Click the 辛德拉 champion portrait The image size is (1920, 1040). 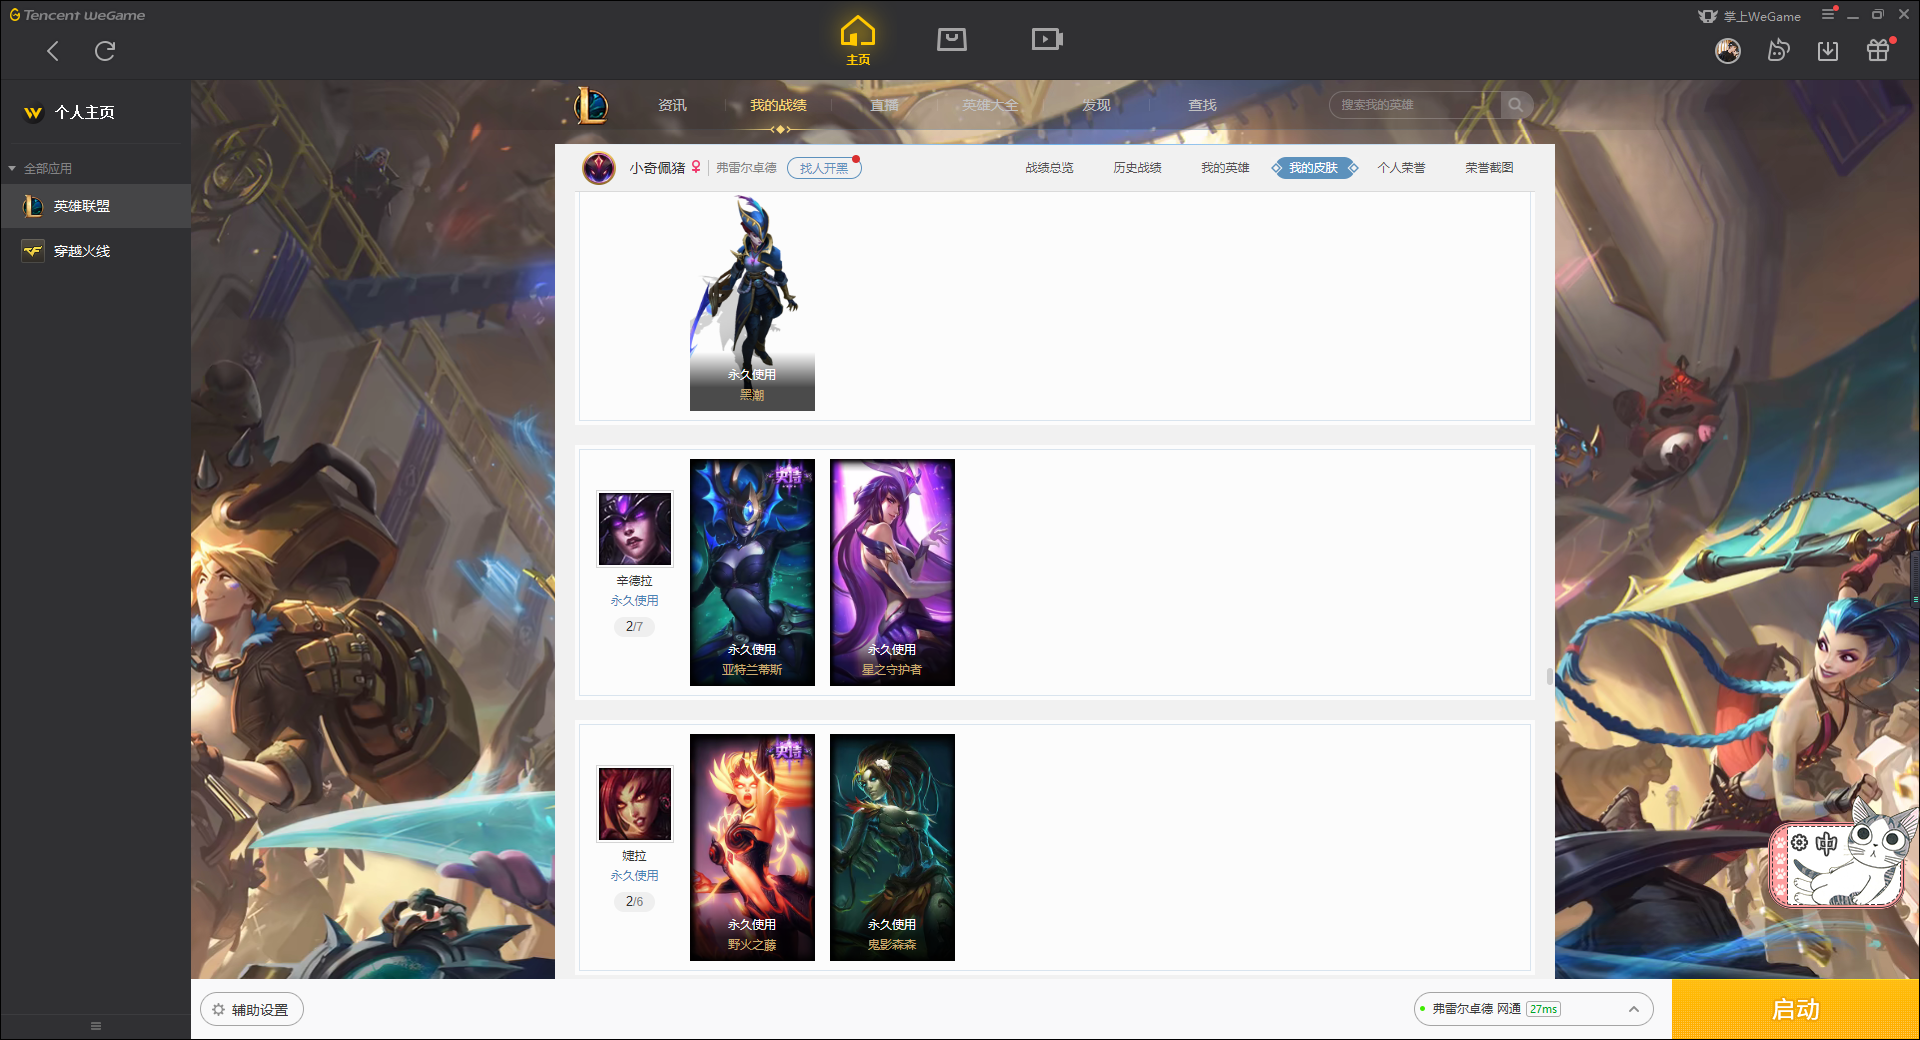635,529
